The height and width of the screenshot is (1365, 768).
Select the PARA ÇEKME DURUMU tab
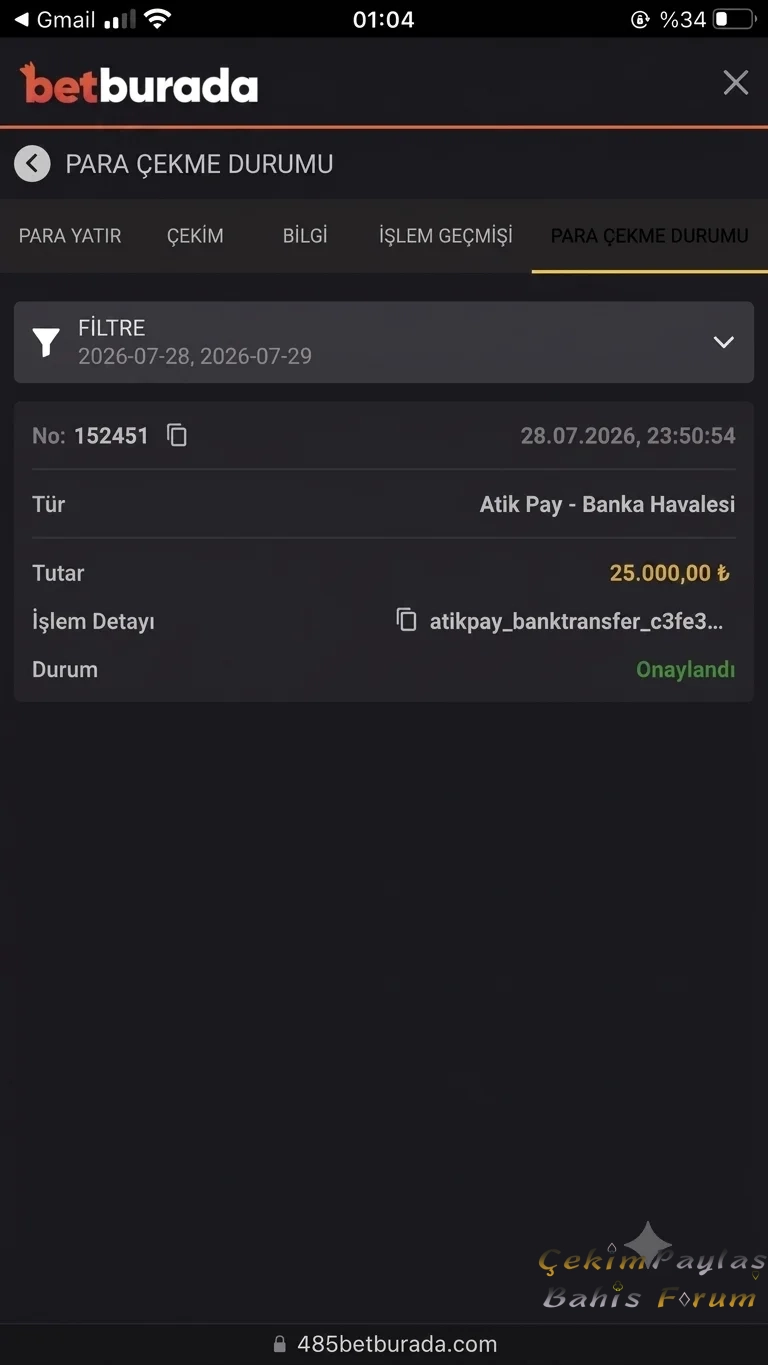point(650,236)
